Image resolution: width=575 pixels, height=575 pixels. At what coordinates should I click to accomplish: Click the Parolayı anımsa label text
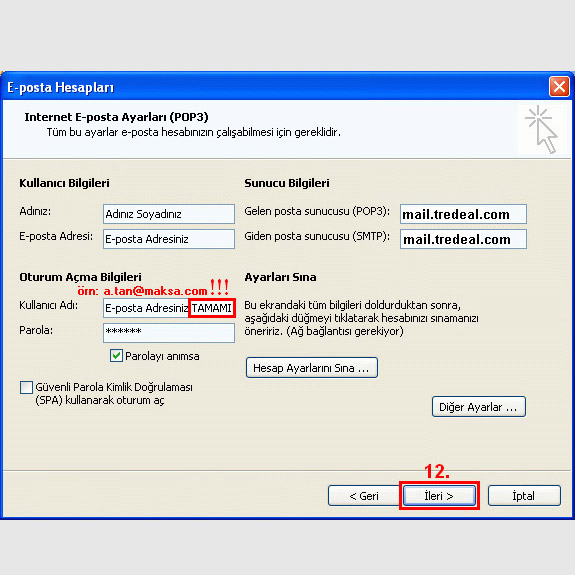162,356
